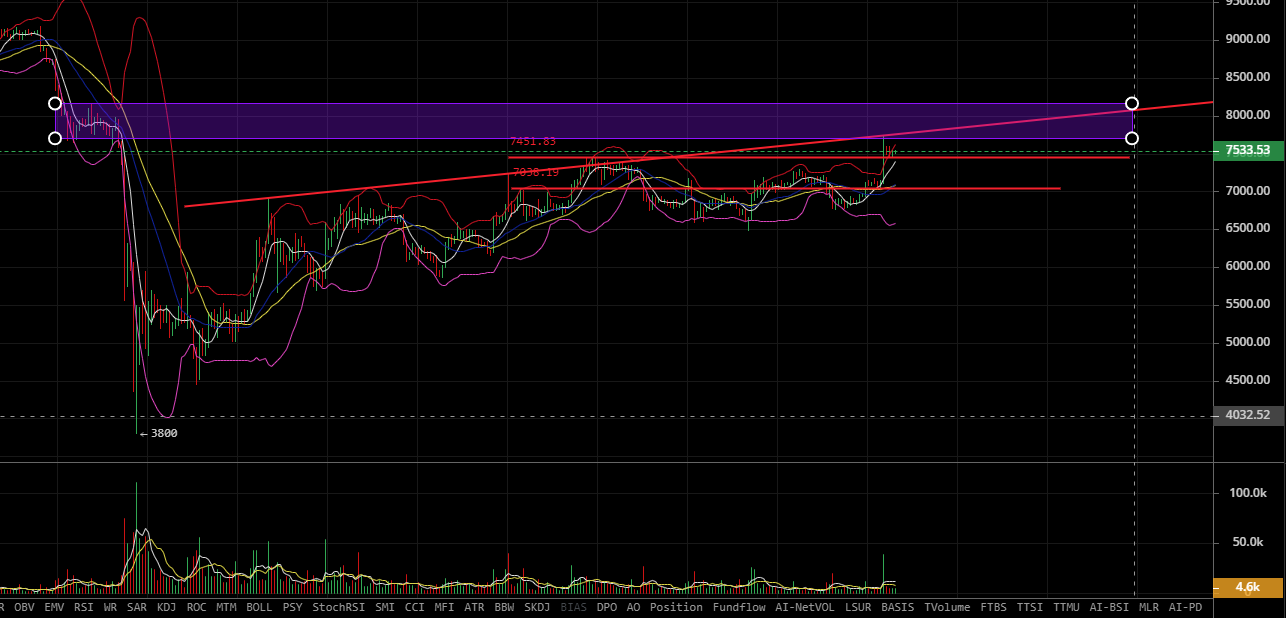Select the SMI indicator tab
Screen dimensions: 1286x618
[x=385, y=607]
